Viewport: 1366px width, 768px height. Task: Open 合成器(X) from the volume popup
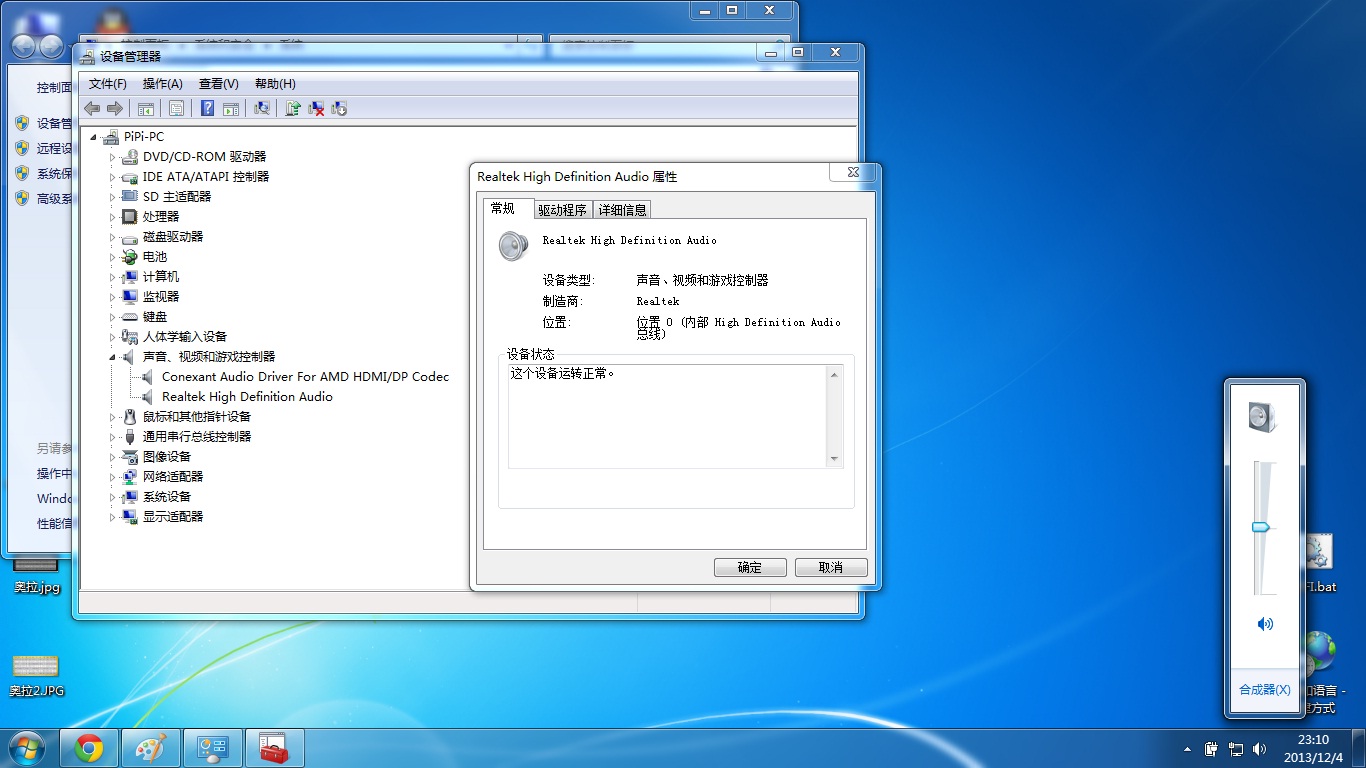click(x=1263, y=689)
